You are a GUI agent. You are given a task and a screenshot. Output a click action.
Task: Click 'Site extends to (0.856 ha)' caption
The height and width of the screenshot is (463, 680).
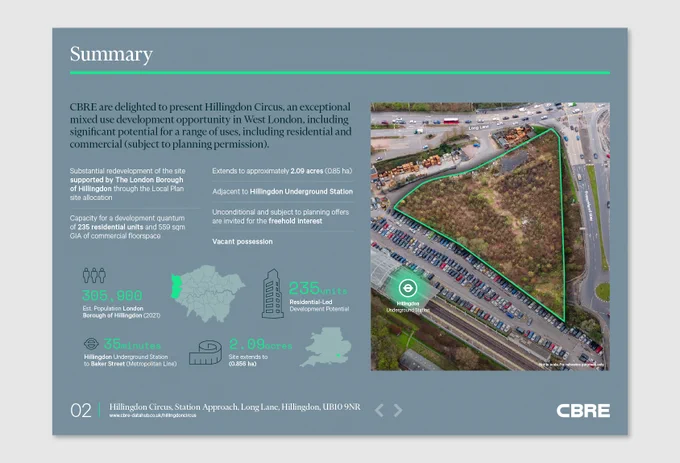tap(248, 360)
